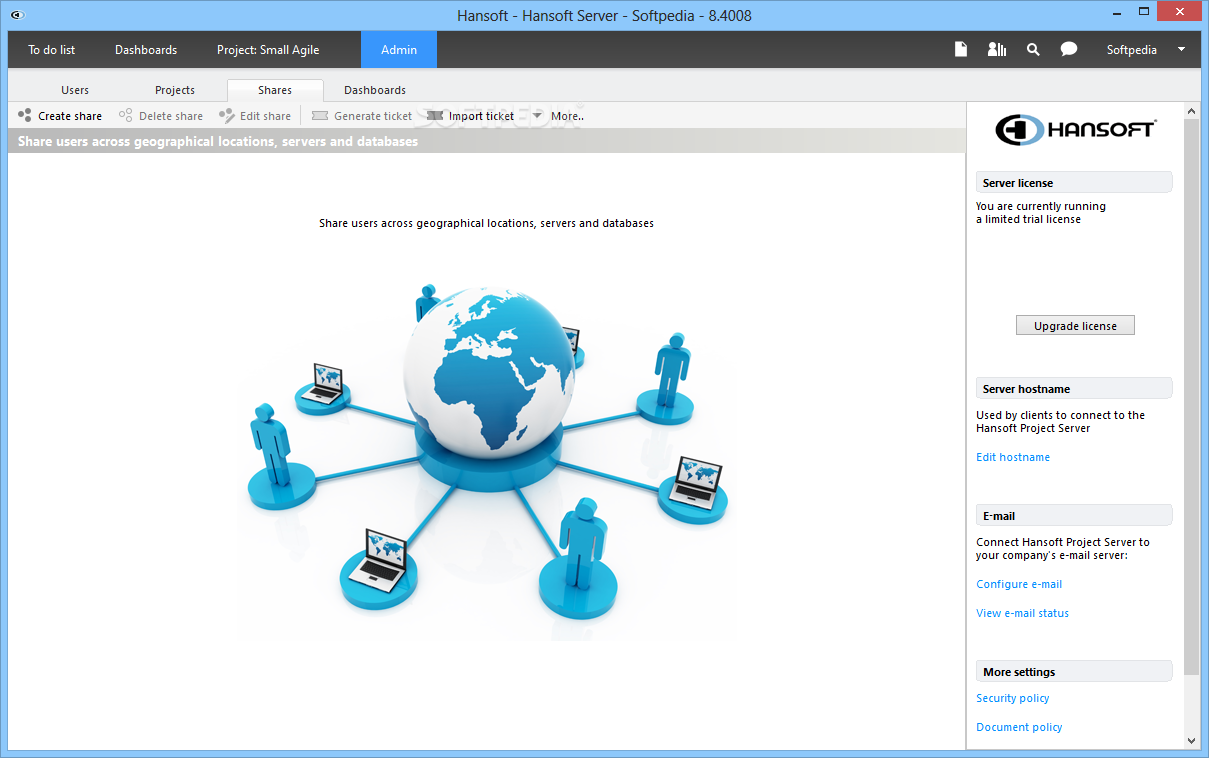Switch to the Projects tab
This screenshot has width=1209, height=758.
(175, 90)
